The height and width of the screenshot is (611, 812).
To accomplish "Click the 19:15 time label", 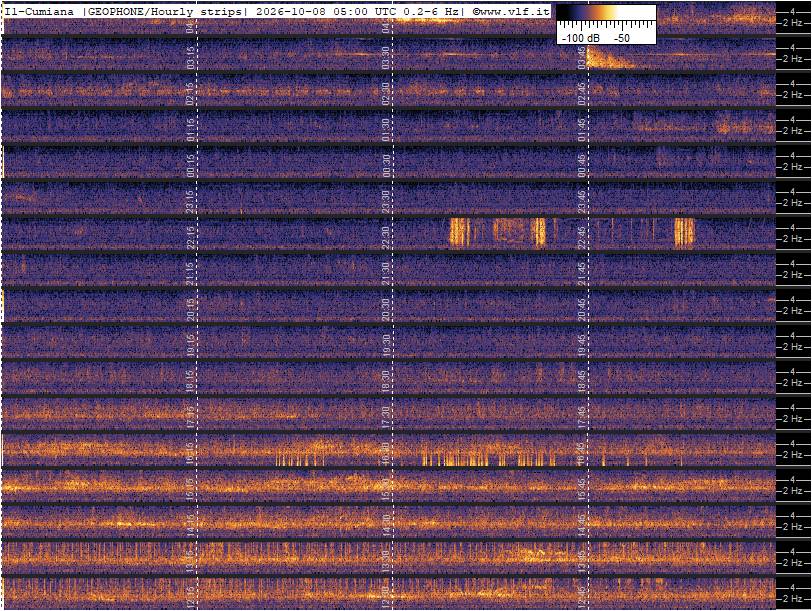I will (x=191, y=346).
